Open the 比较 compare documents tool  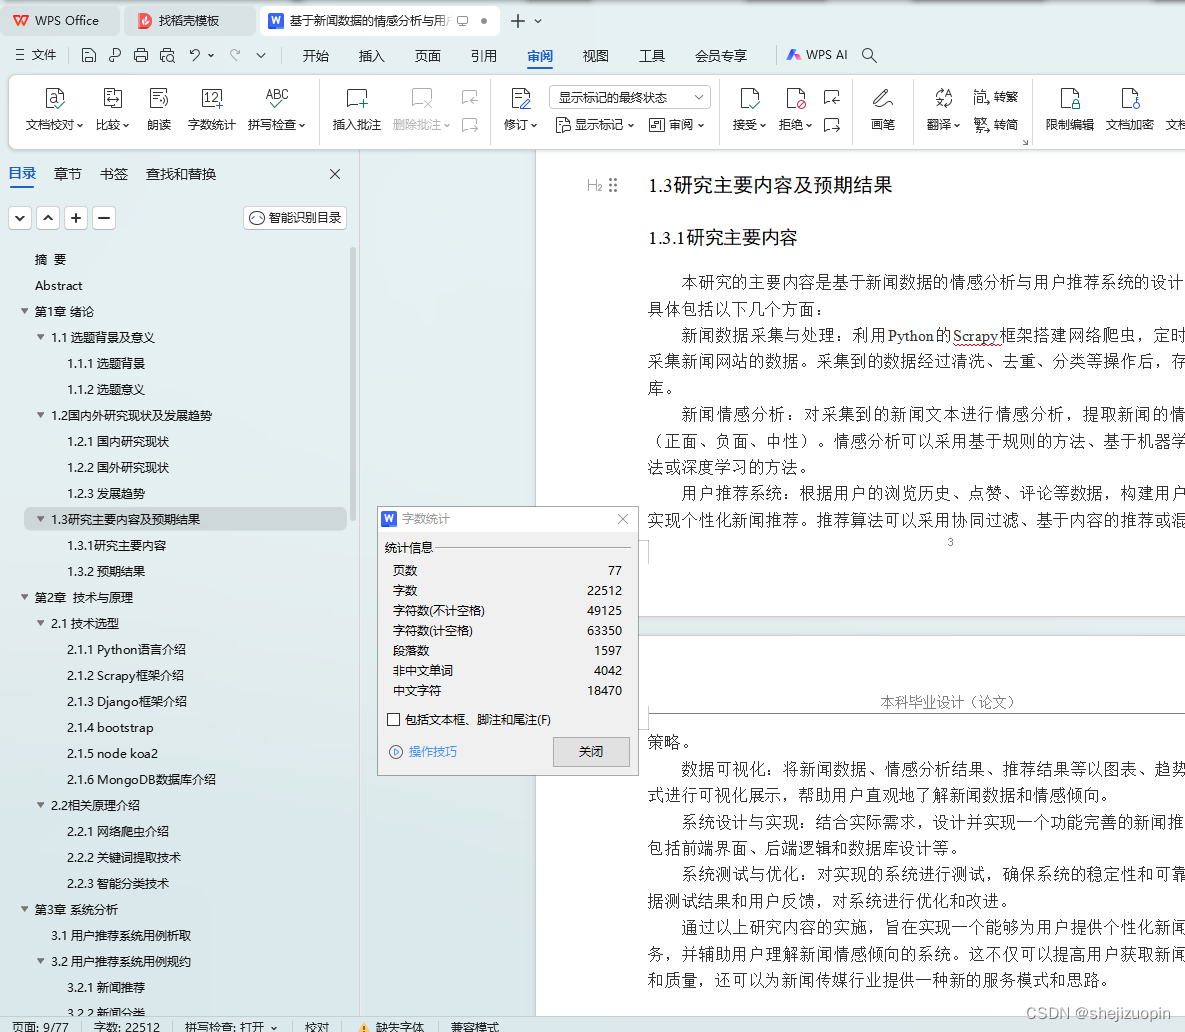point(112,110)
